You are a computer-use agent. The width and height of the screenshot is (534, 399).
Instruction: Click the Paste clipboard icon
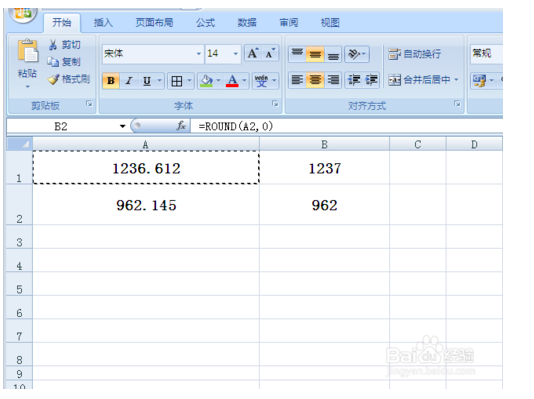(28, 51)
